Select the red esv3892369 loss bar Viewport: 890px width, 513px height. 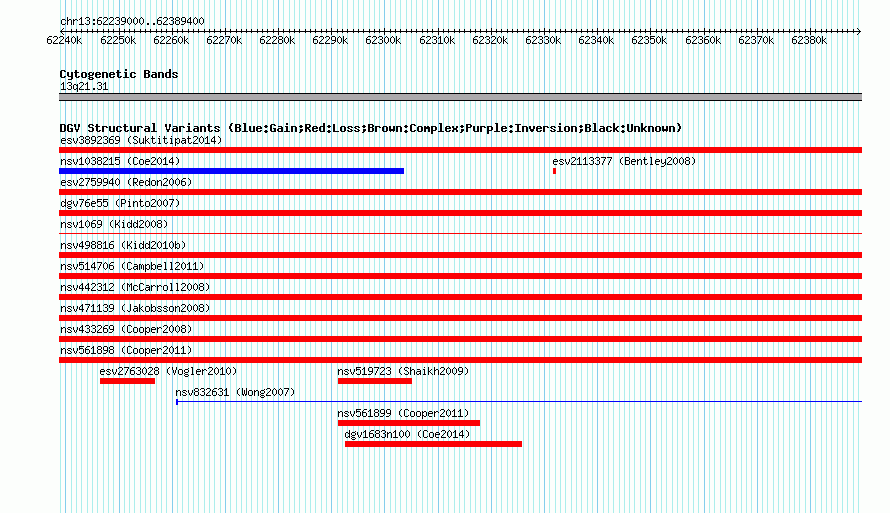click(460, 150)
